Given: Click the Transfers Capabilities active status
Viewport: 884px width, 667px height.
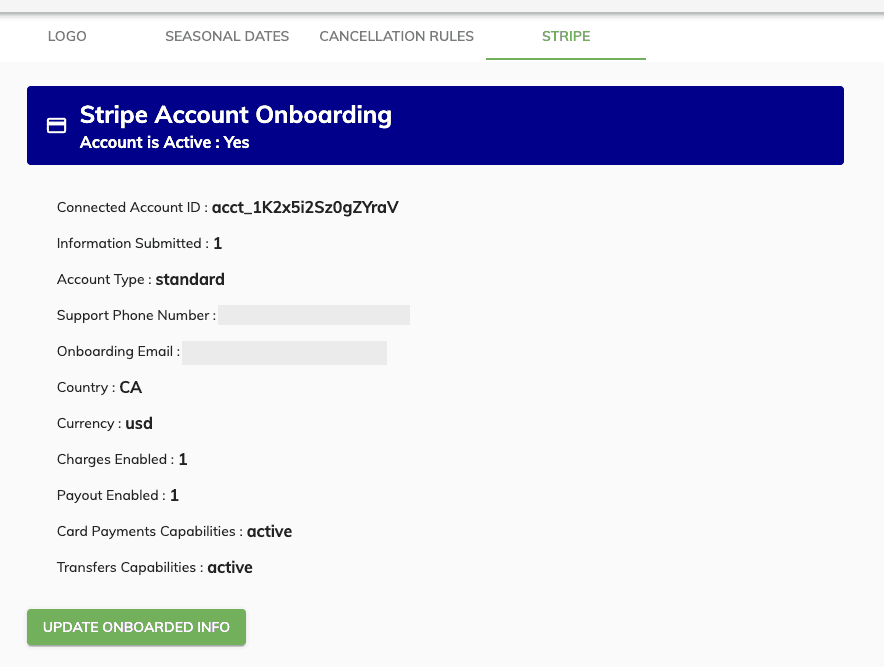Looking at the screenshot, I should [x=230, y=568].
